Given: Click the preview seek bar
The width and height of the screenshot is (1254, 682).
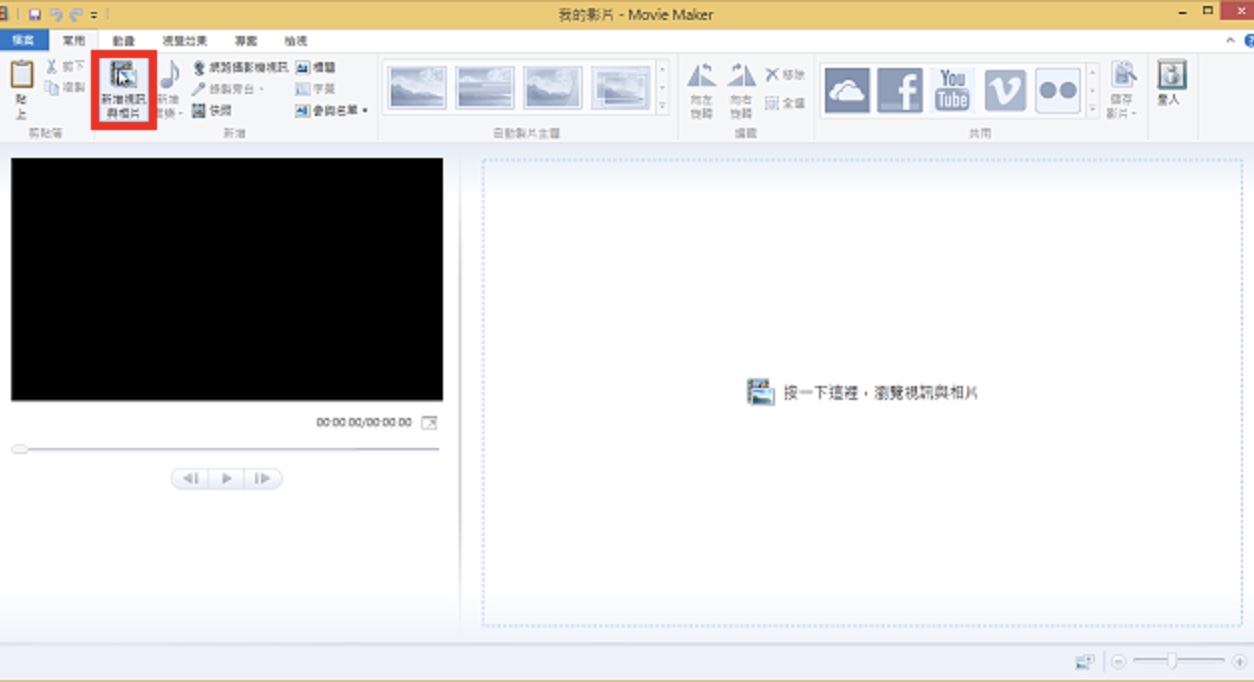Looking at the screenshot, I should [x=225, y=449].
